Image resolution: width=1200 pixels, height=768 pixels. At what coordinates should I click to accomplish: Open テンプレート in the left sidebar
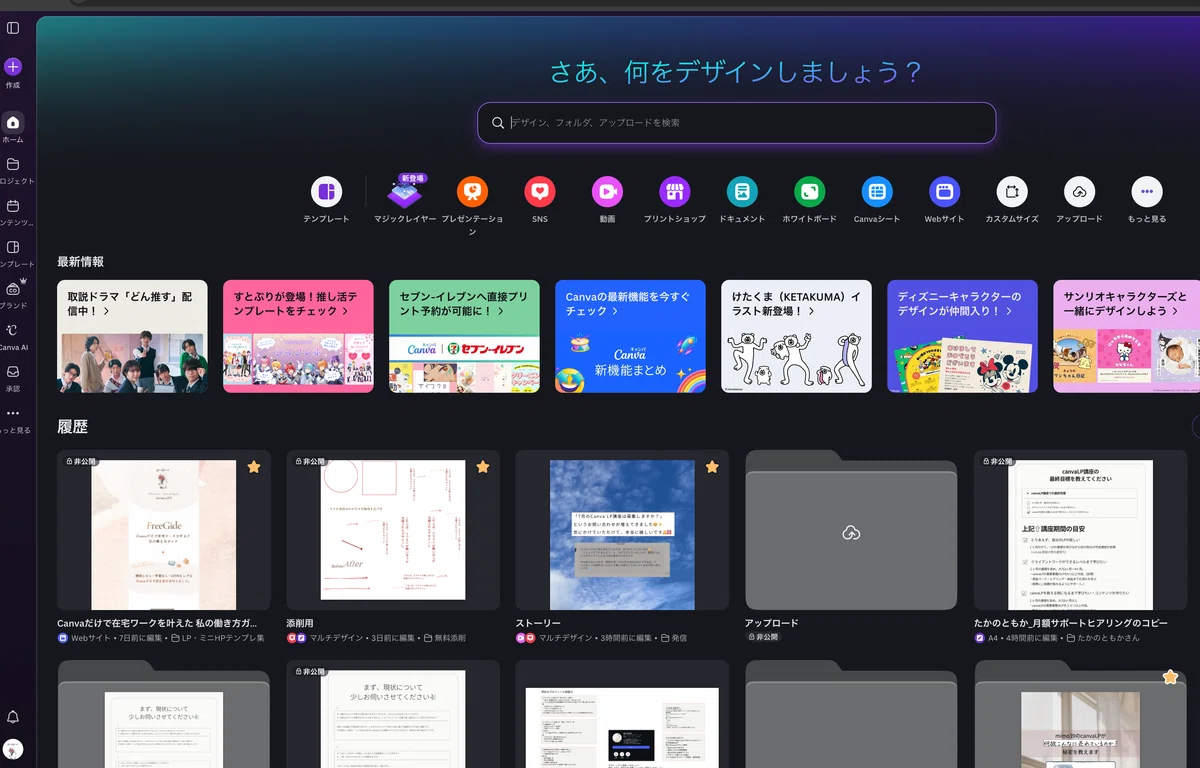point(13,247)
